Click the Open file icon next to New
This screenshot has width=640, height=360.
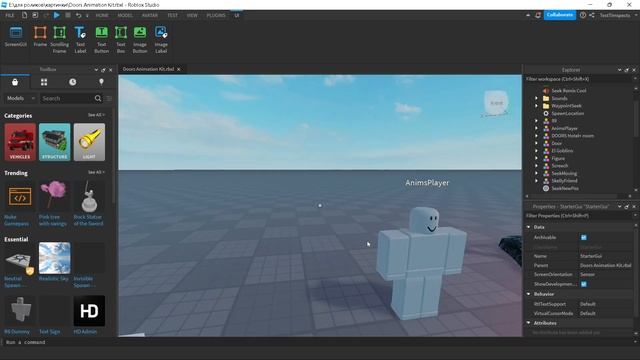click(35, 15)
